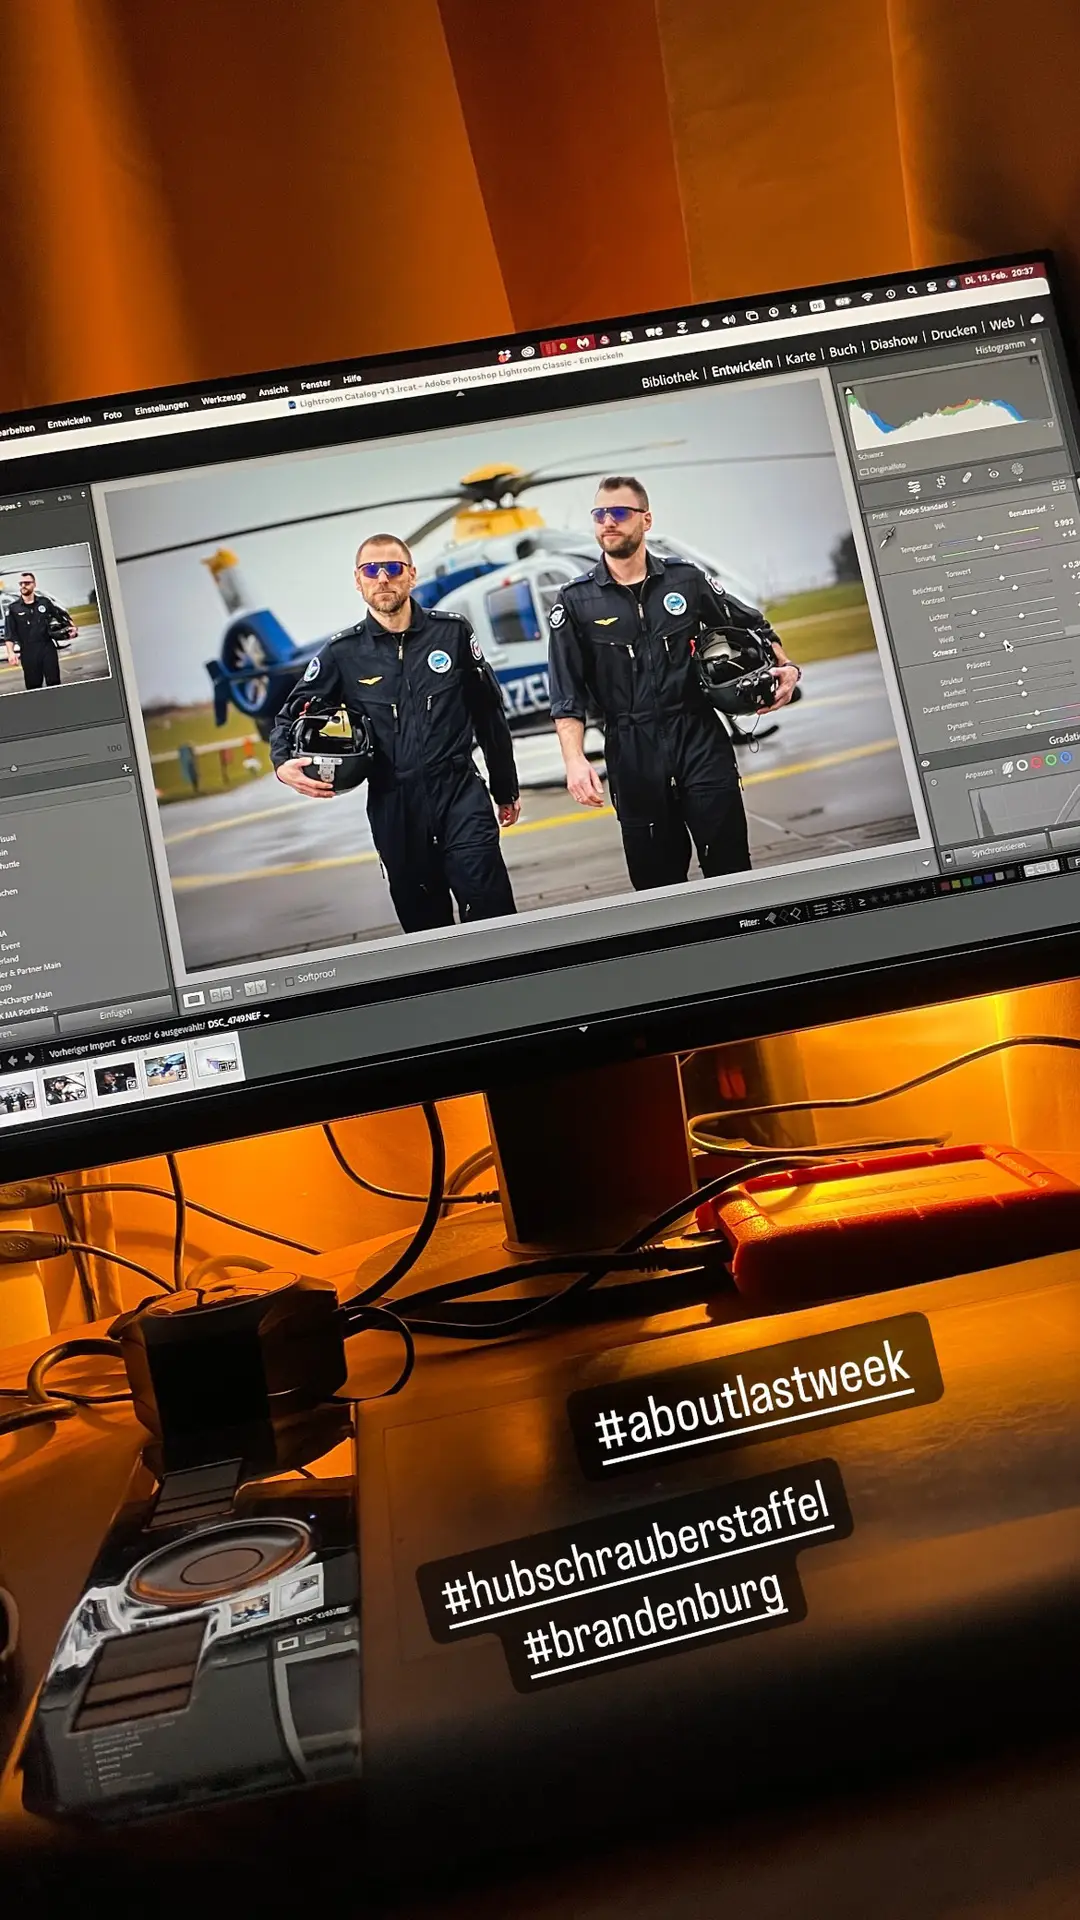The height and width of the screenshot is (1920, 1080).
Task: Open the Einstellungen menu
Action: point(161,407)
